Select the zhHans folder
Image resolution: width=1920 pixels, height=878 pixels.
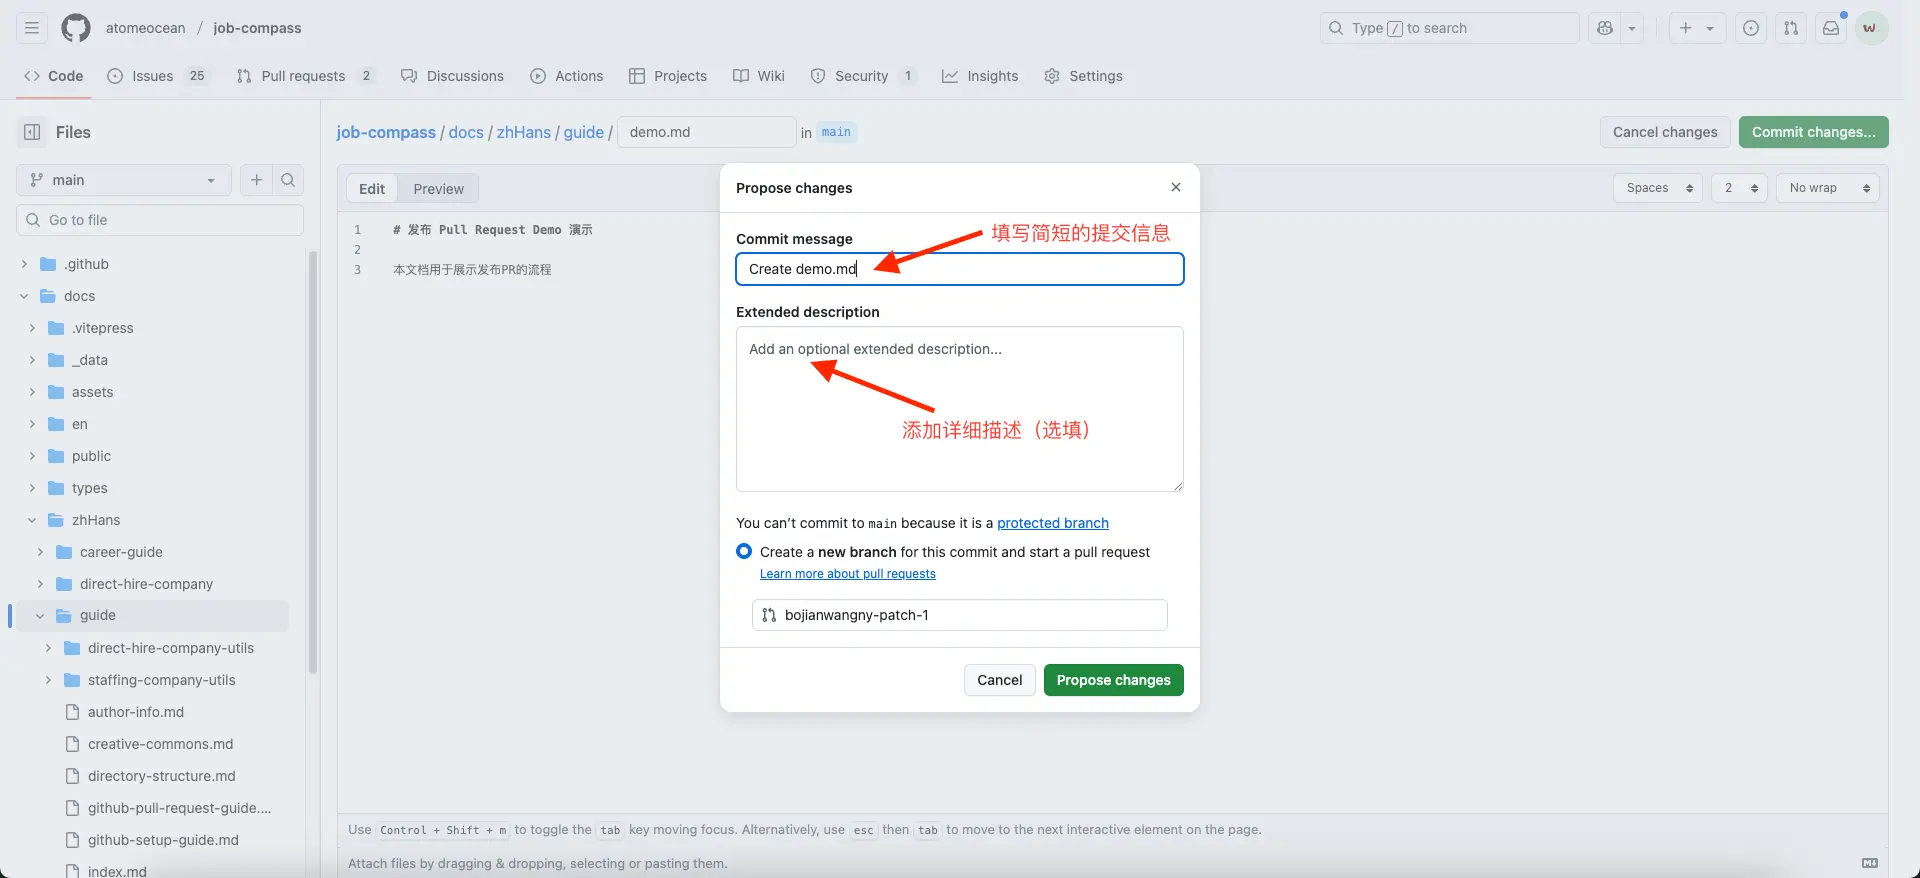[96, 520]
